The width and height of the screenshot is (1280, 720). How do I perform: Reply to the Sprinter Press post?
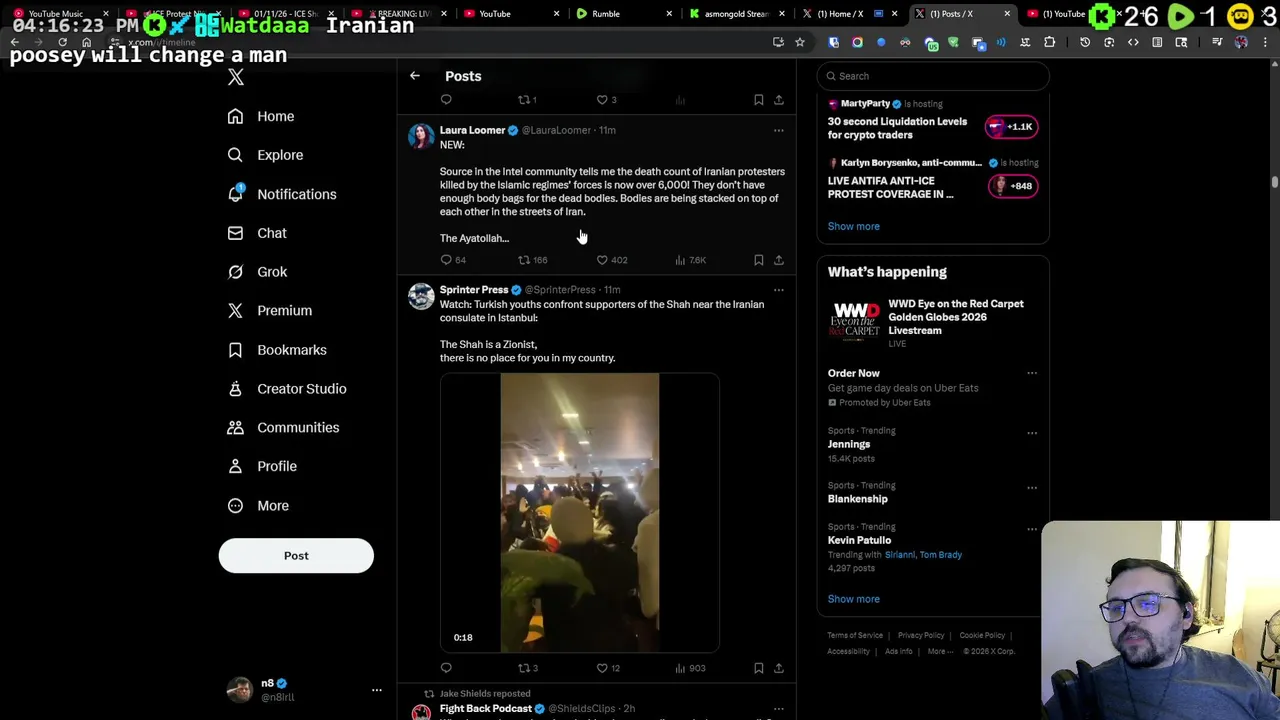click(446, 668)
